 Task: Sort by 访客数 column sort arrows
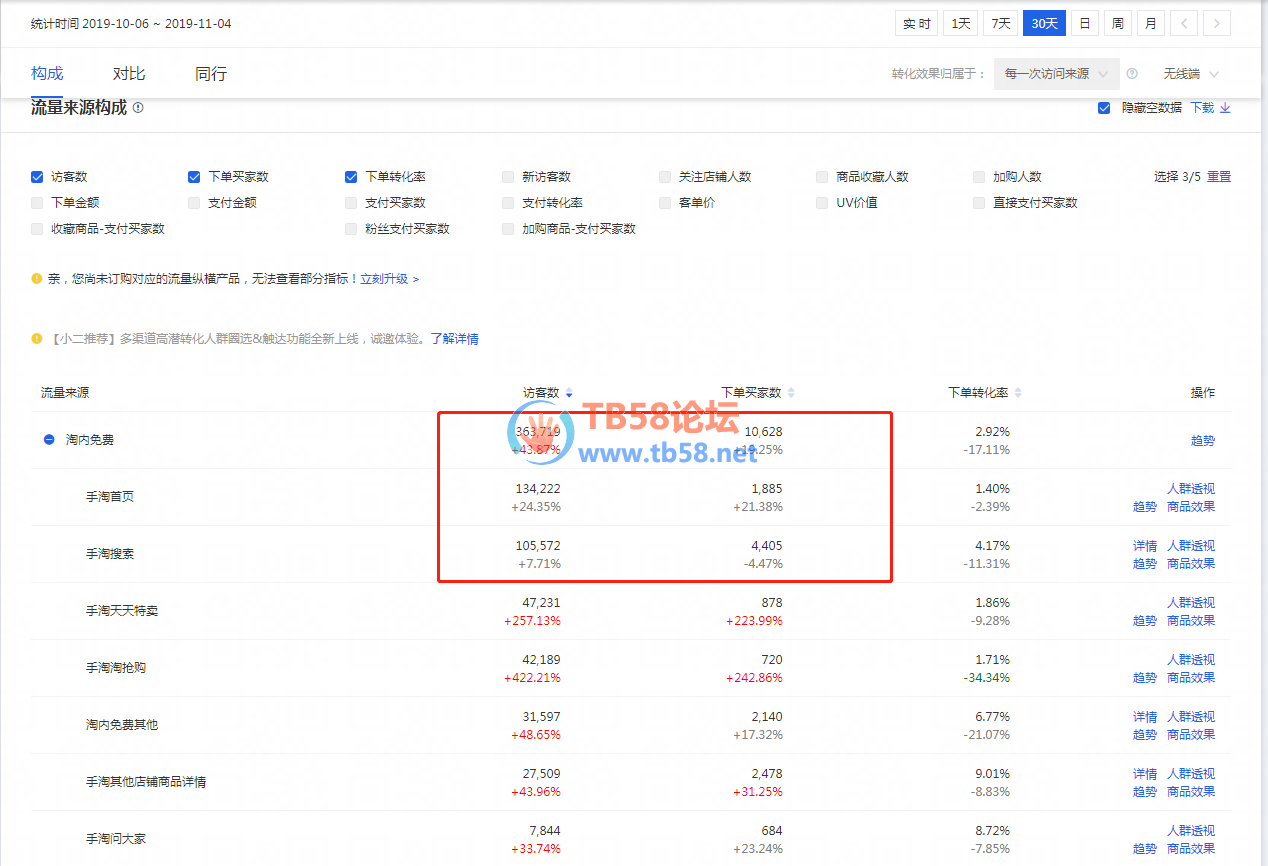569,394
